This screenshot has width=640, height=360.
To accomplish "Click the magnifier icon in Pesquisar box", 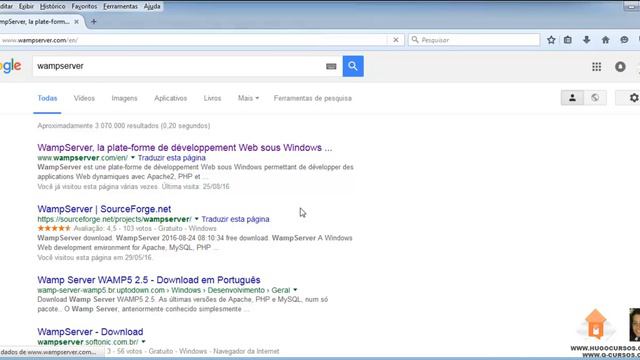I will point(415,40).
